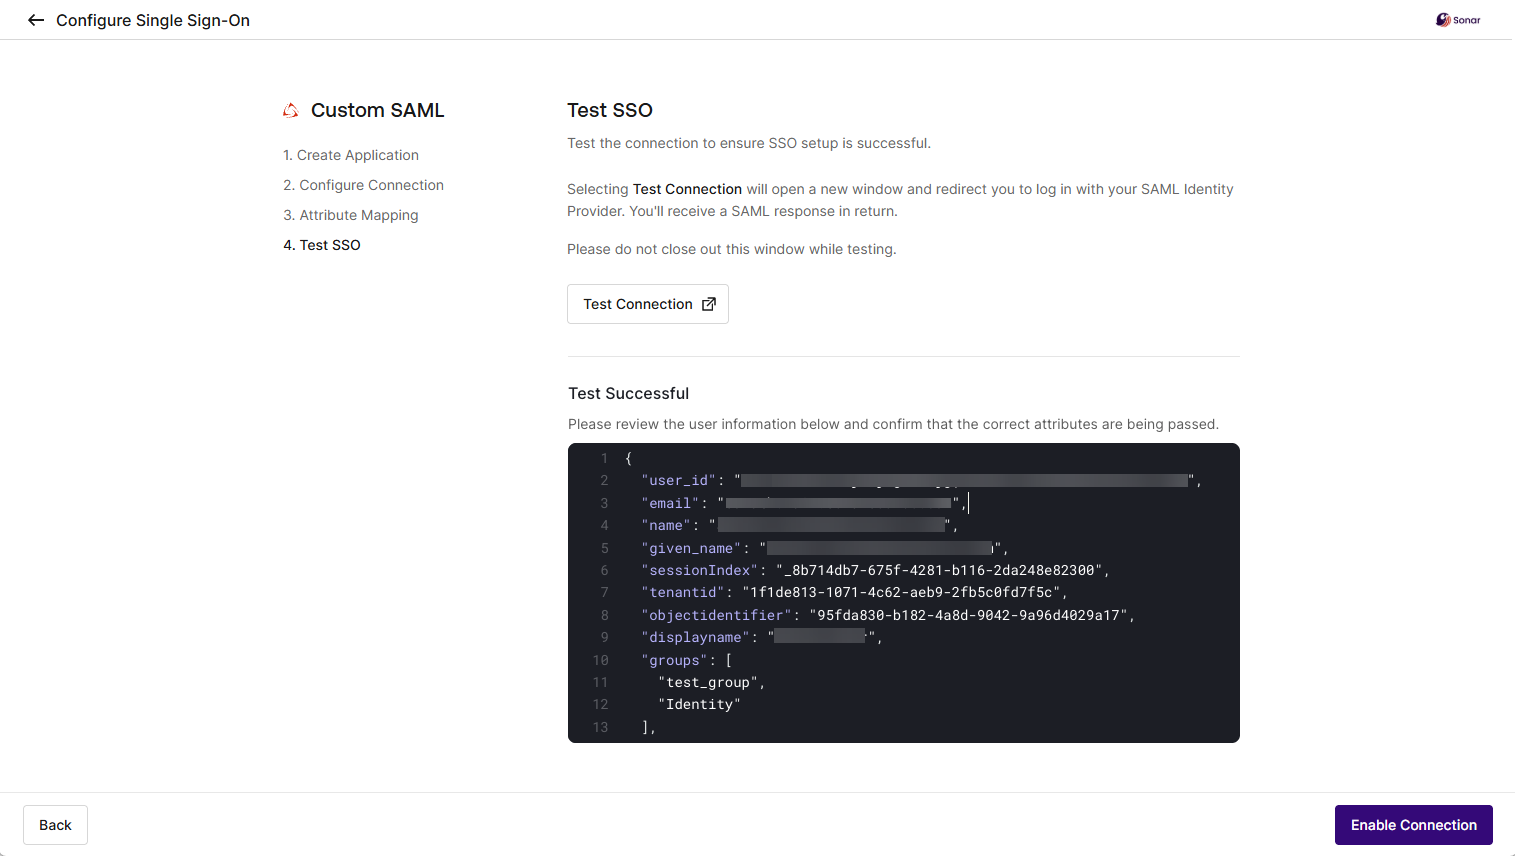
Task: Click the tenantid value in JSON output
Action: 901,592
